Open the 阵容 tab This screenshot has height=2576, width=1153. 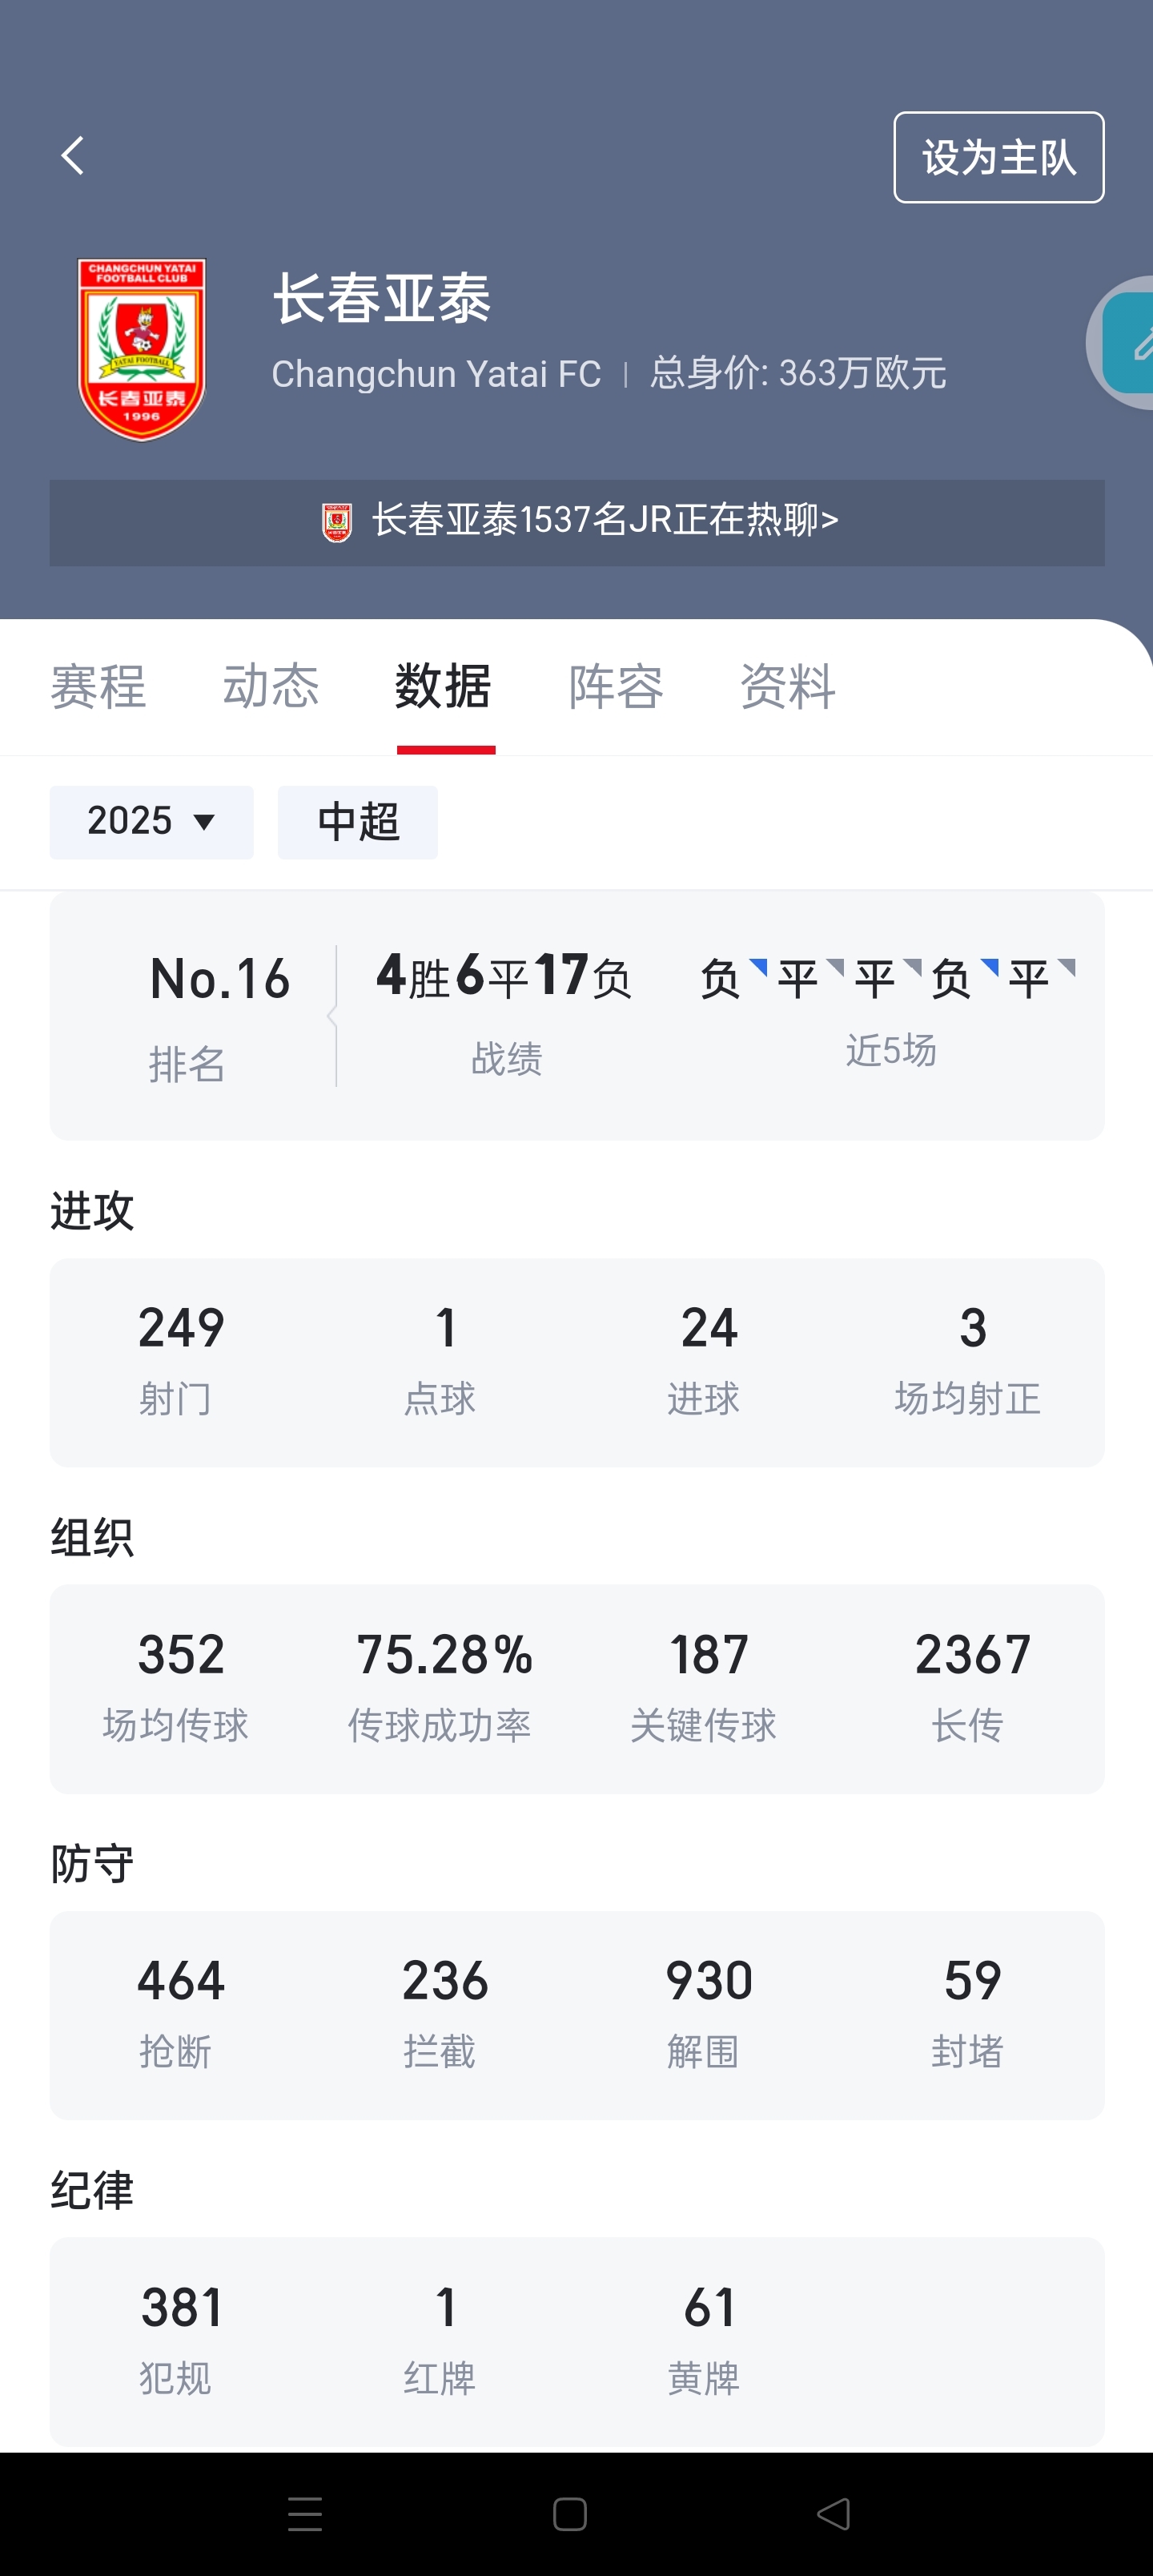pyautogui.click(x=616, y=687)
